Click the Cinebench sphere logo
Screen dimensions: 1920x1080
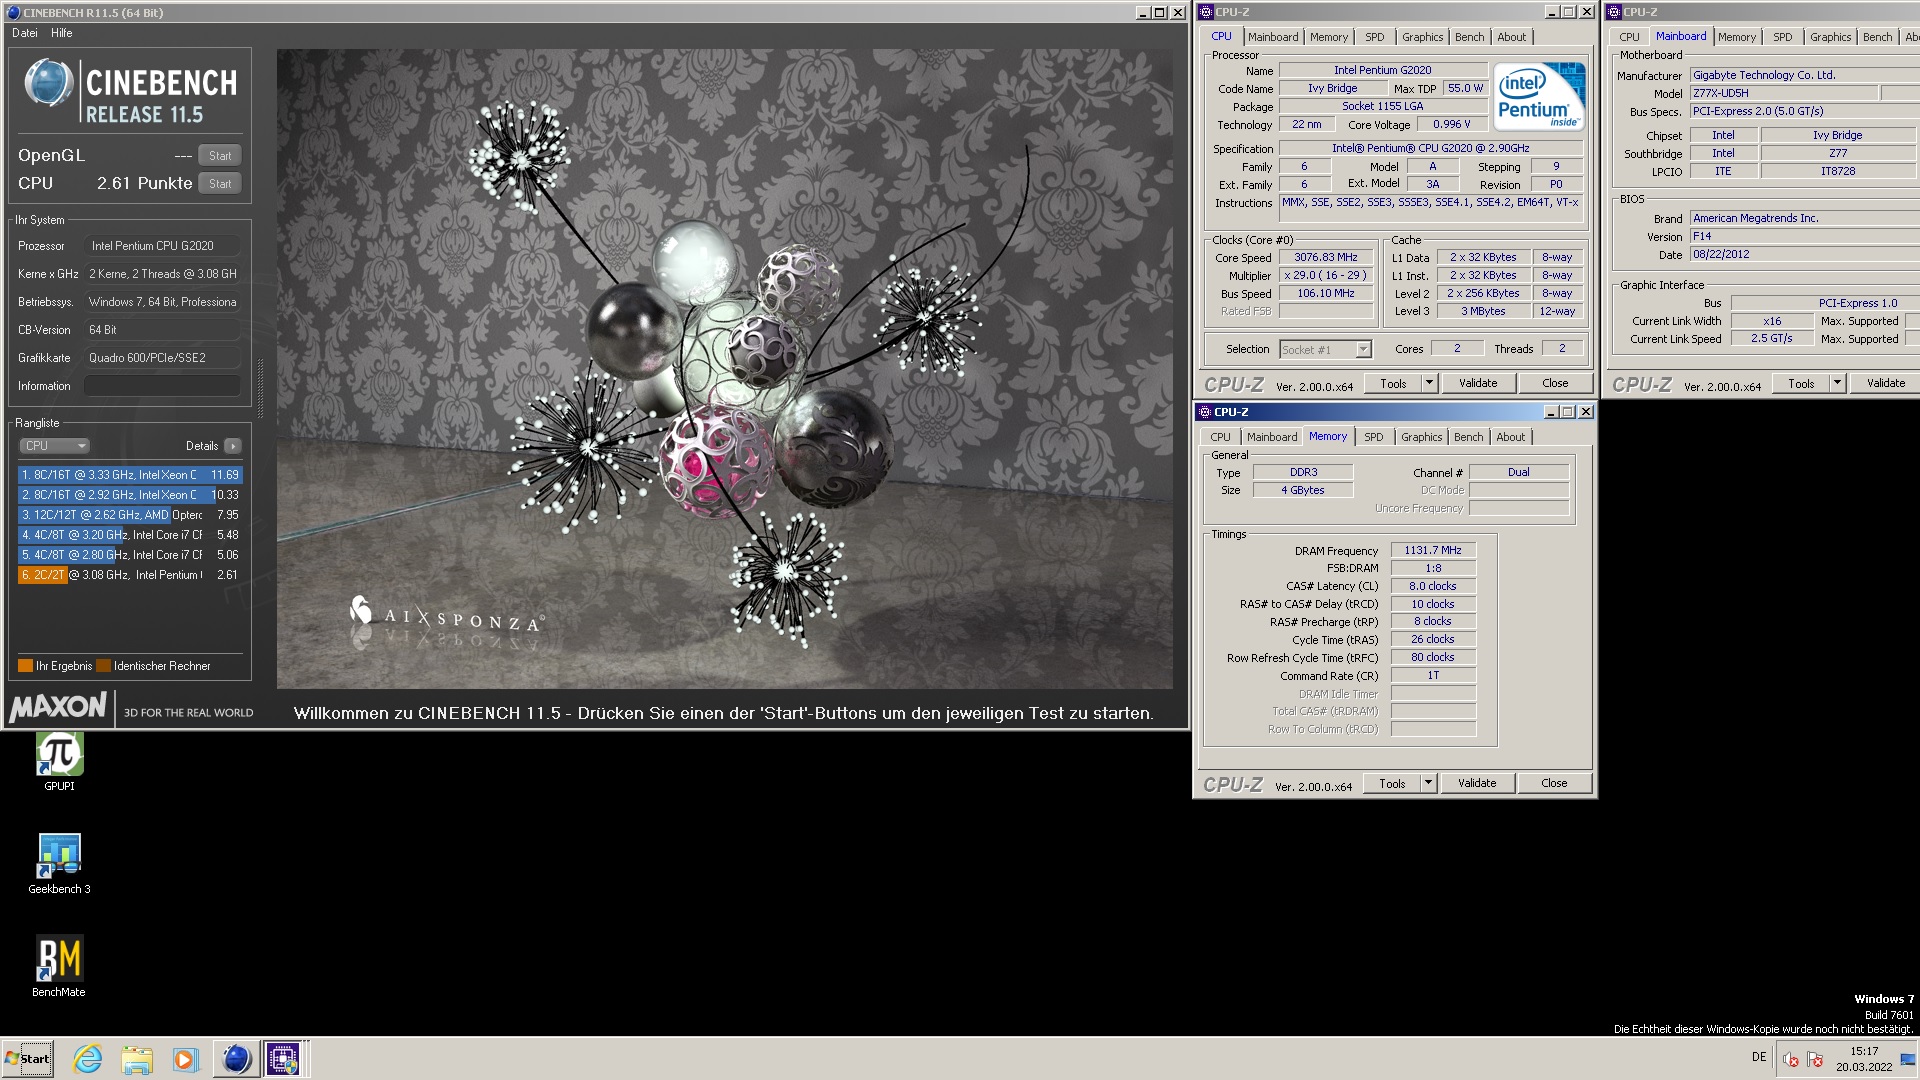(48, 83)
